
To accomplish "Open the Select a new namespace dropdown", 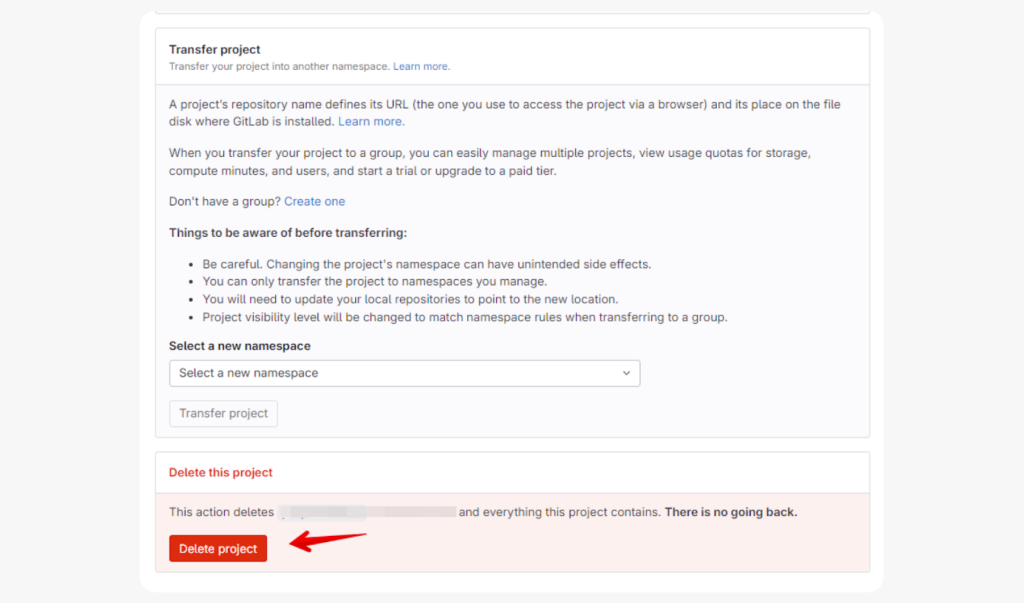I will coord(404,373).
